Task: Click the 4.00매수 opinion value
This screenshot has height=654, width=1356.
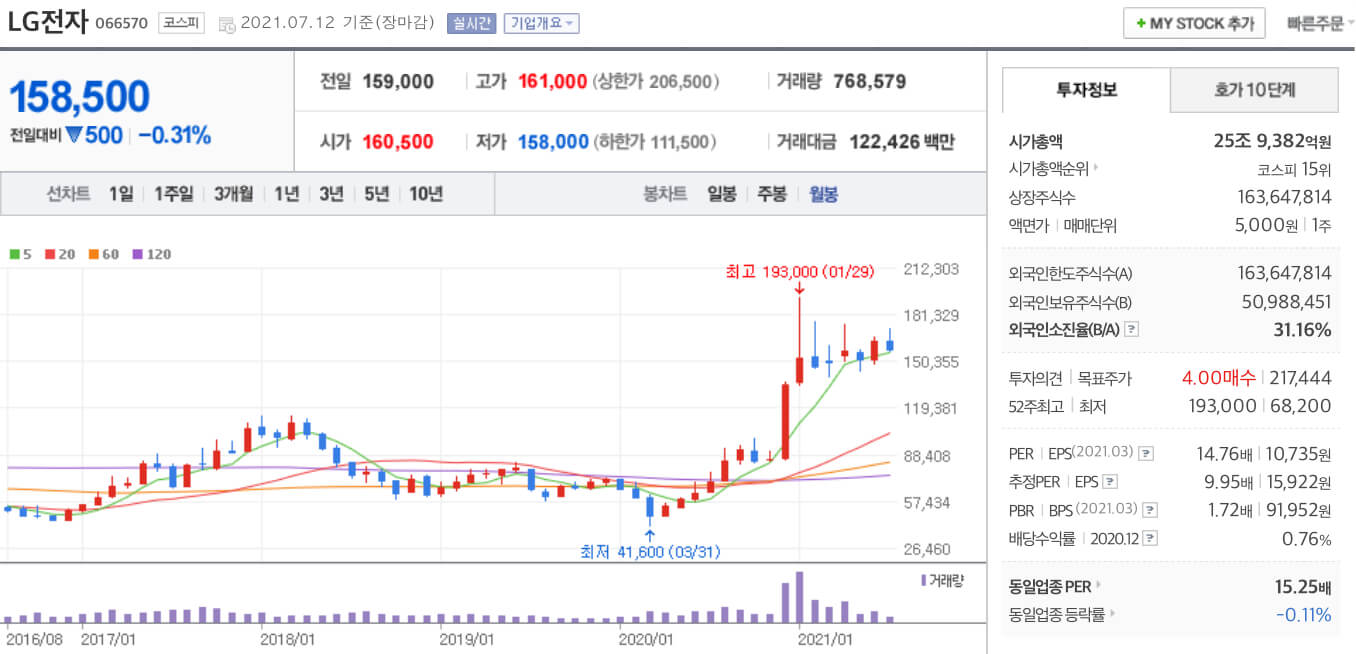Action: click(x=1217, y=378)
